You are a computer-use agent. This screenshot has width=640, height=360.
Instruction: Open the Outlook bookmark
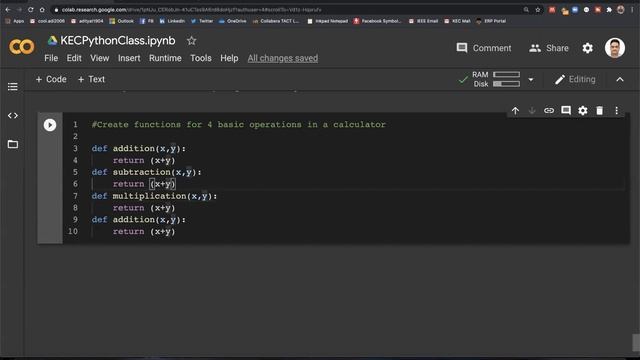click(122, 21)
